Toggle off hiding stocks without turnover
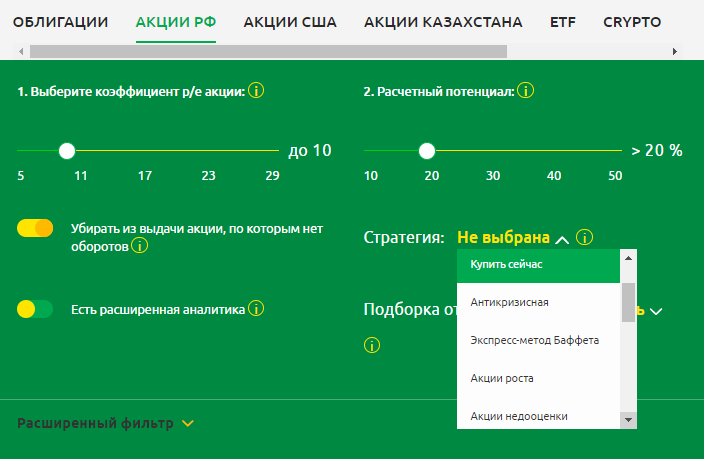The height and width of the screenshot is (459, 704). [x=35, y=228]
